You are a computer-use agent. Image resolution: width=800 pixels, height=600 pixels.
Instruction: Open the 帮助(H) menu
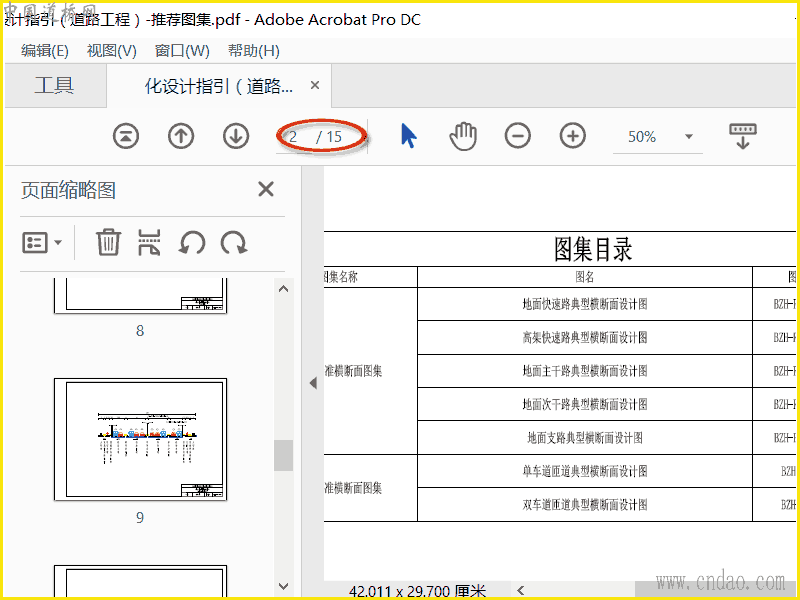click(254, 51)
